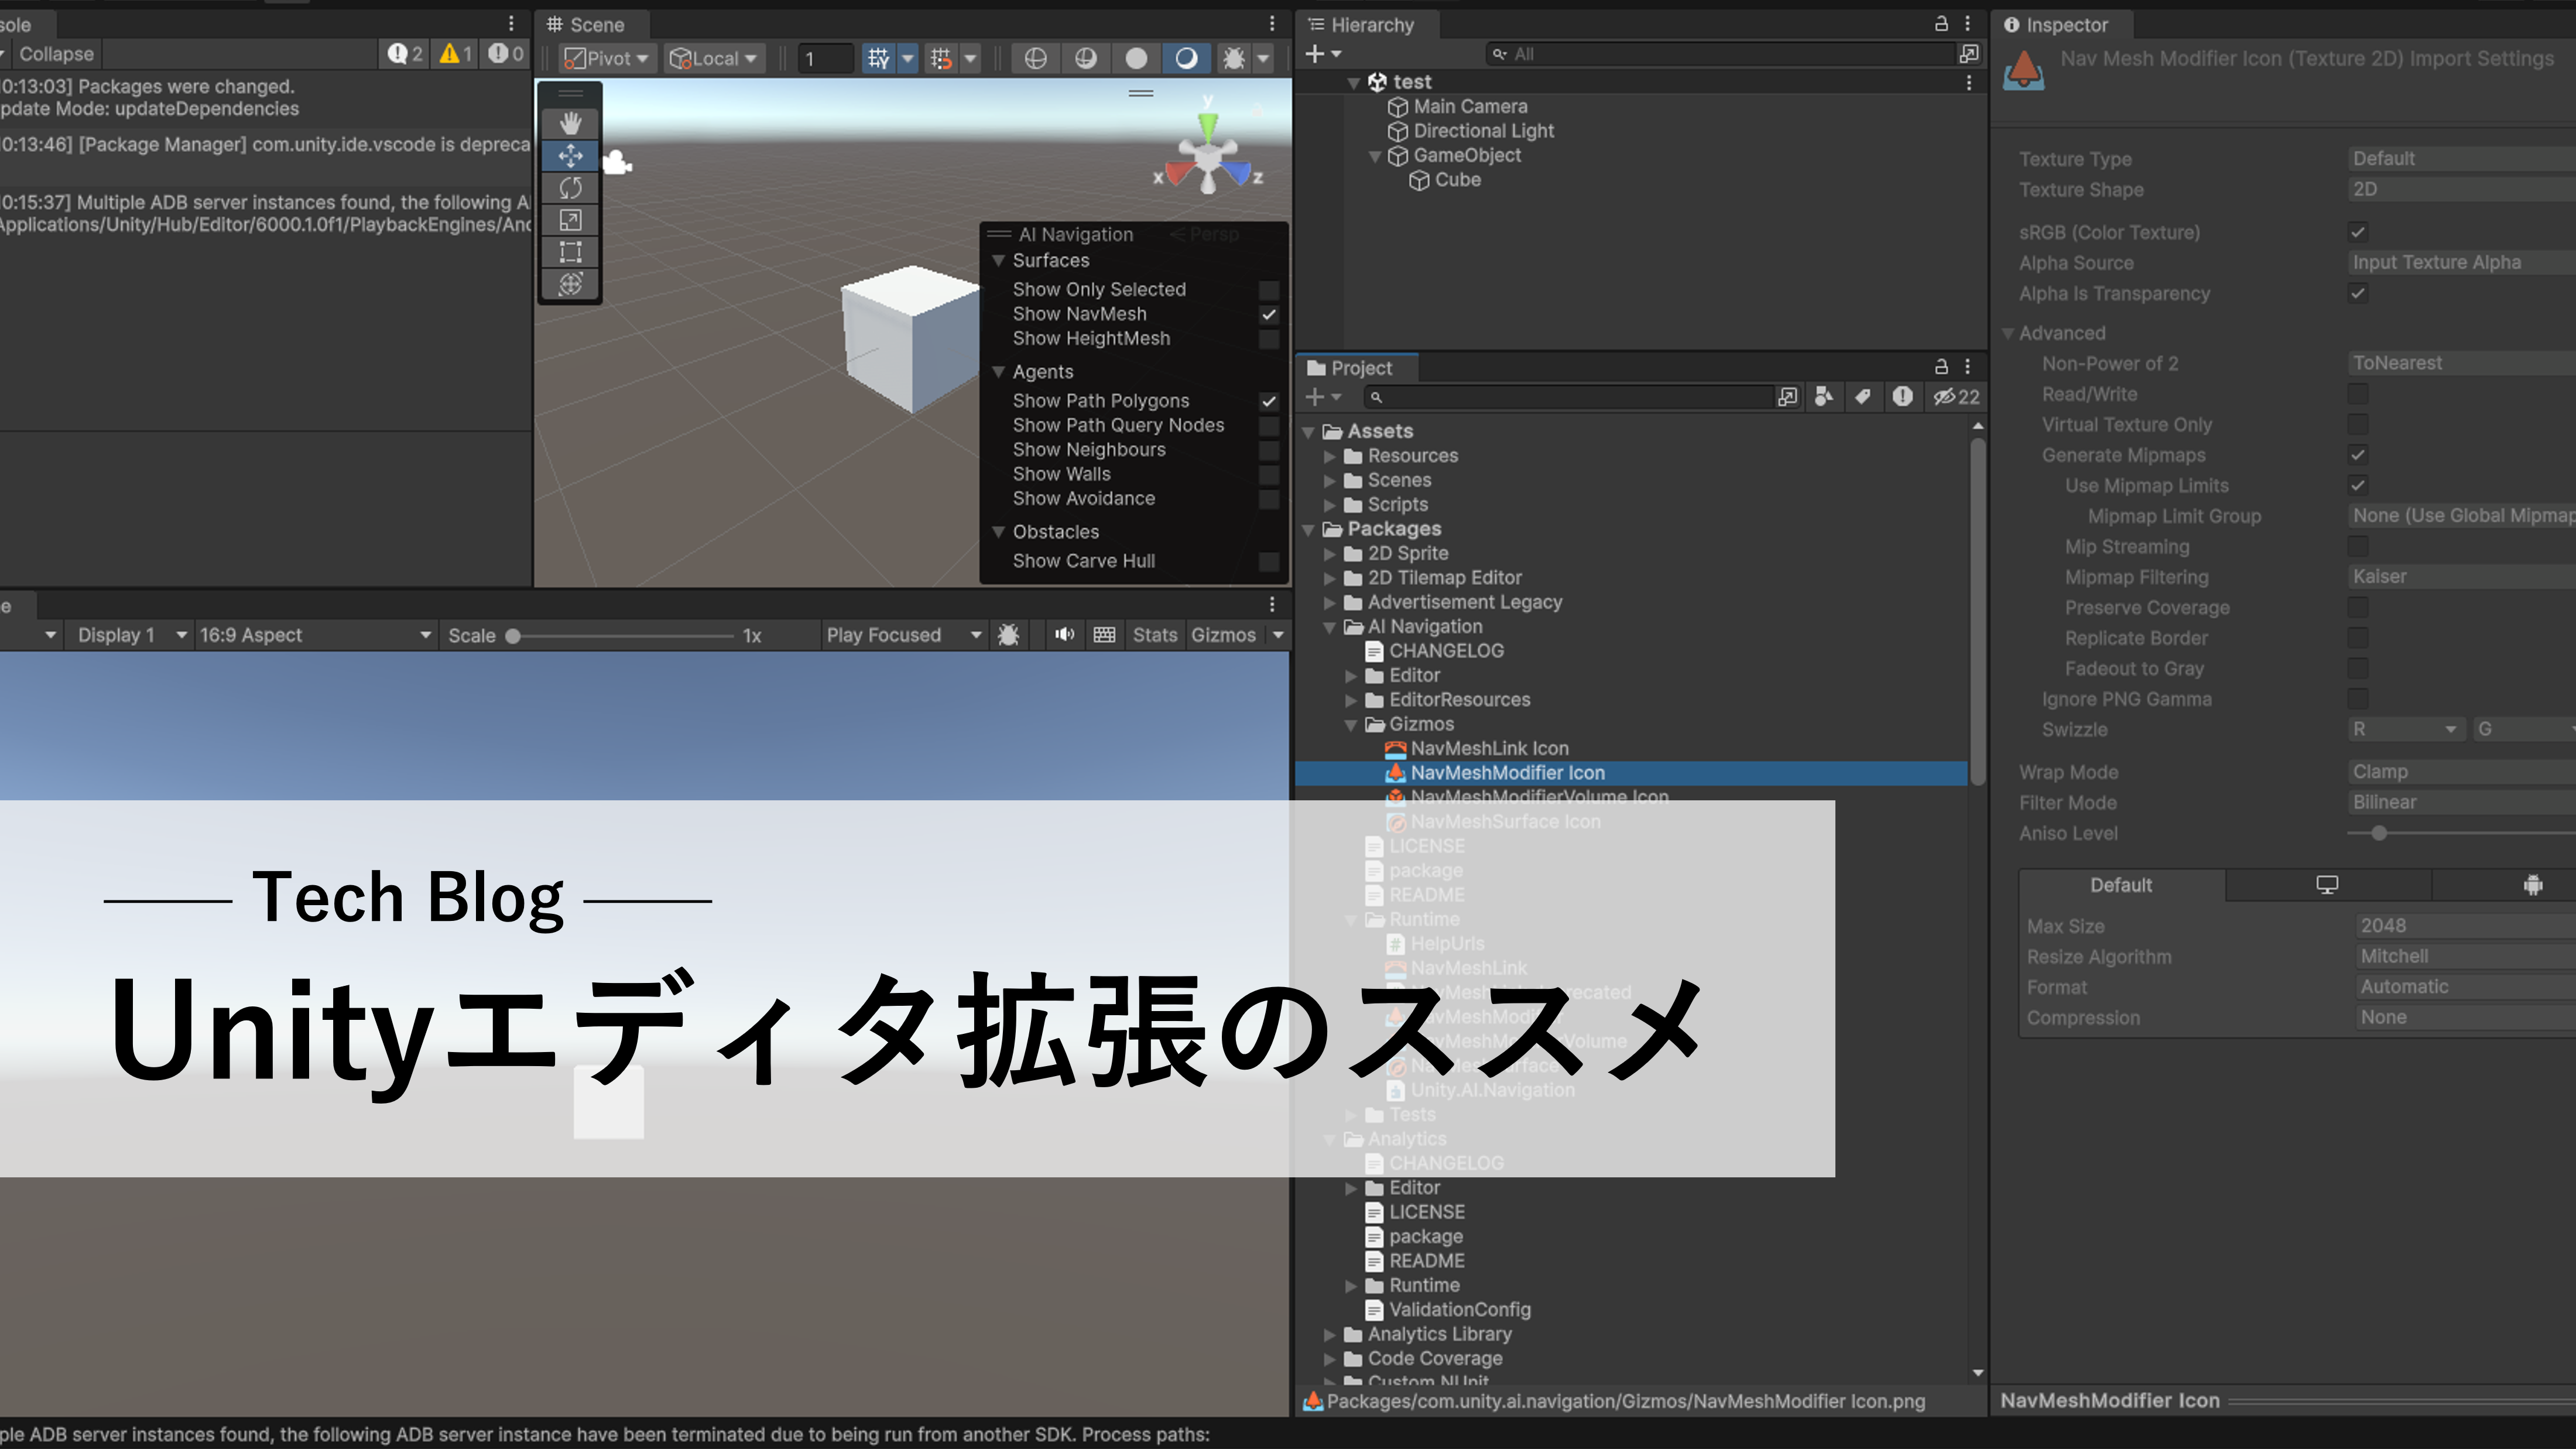Uncheck Show Path Polygons option
Image resolution: width=2576 pixels, height=1449 pixels.
(1269, 401)
